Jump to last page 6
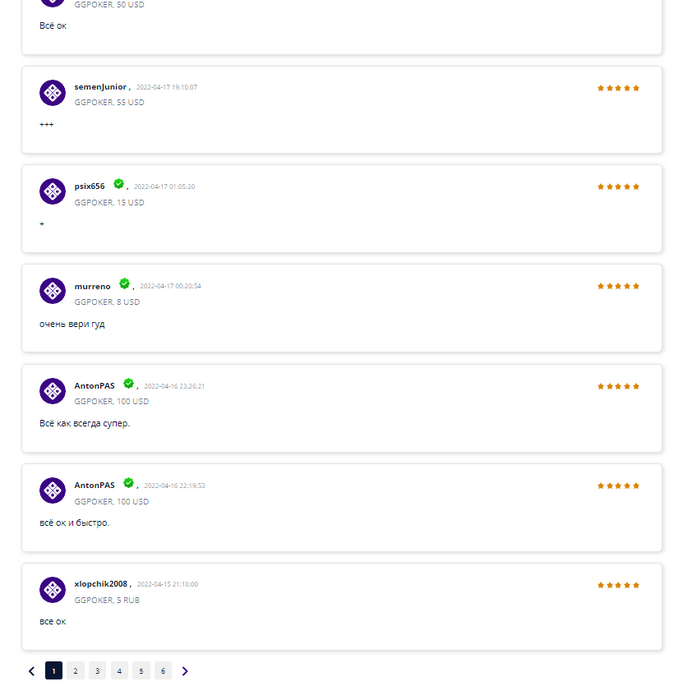Screen dimensions: 674x700 click(163, 671)
